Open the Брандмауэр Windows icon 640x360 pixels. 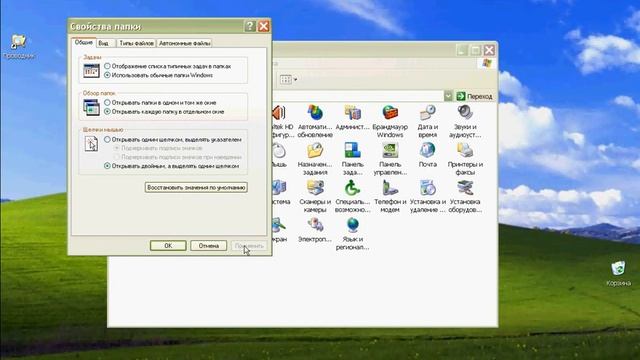(x=390, y=121)
